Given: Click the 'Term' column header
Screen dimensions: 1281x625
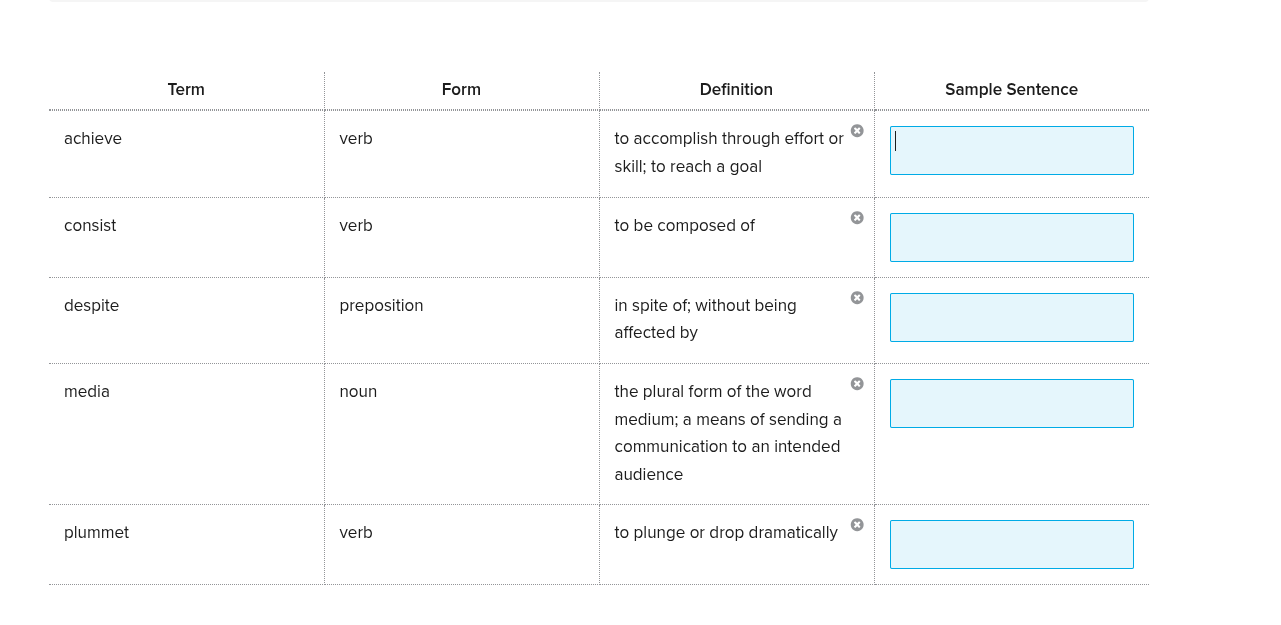Looking at the screenshot, I should (186, 89).
